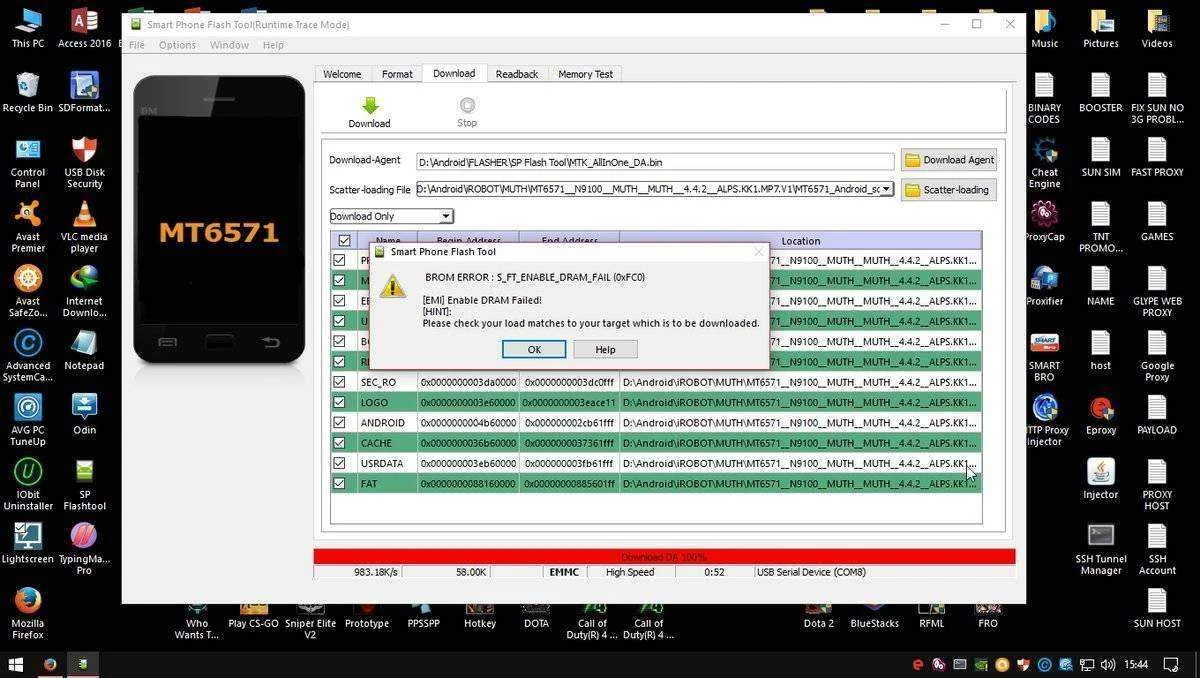The width and height of the screenshot is (1200, 678).
Task: Click the taskbar clock showing 15:44
Action: coord(1135,664)
